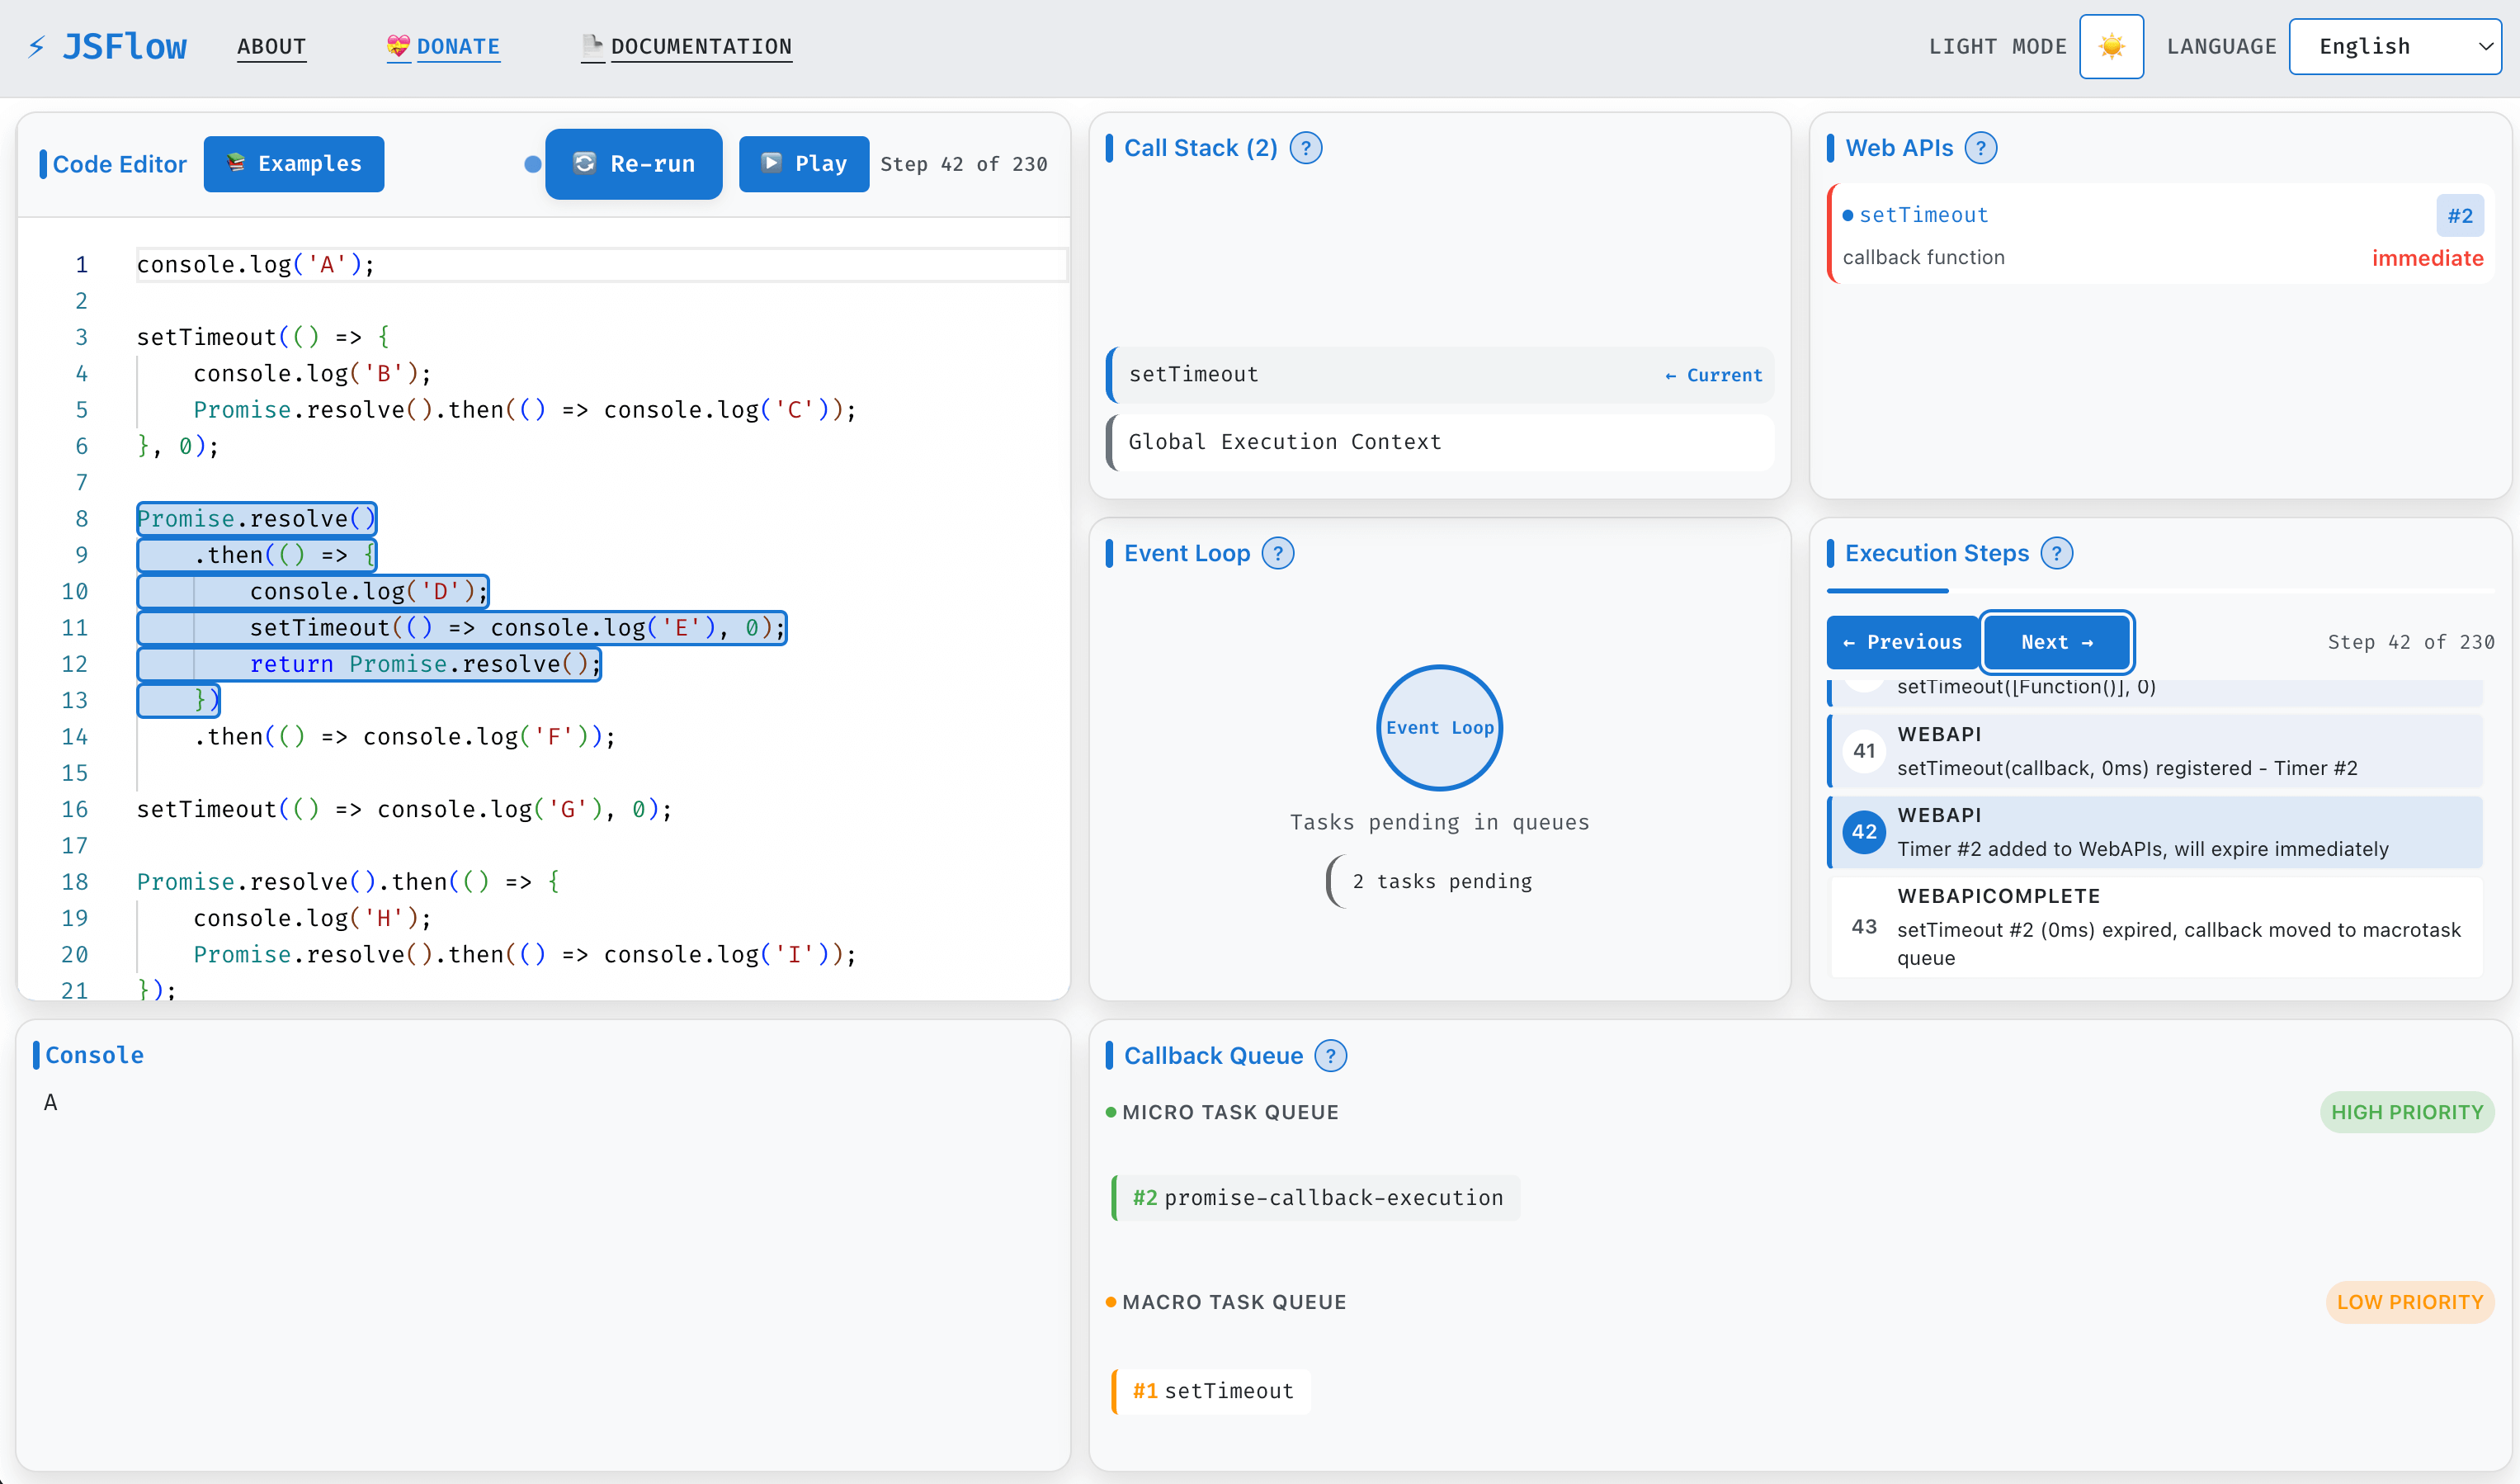Image resolution: width=2520 pixels, height=1484 pixels.
Task: Open the About page
Action: pyautogui.click(x=271, y=46)
